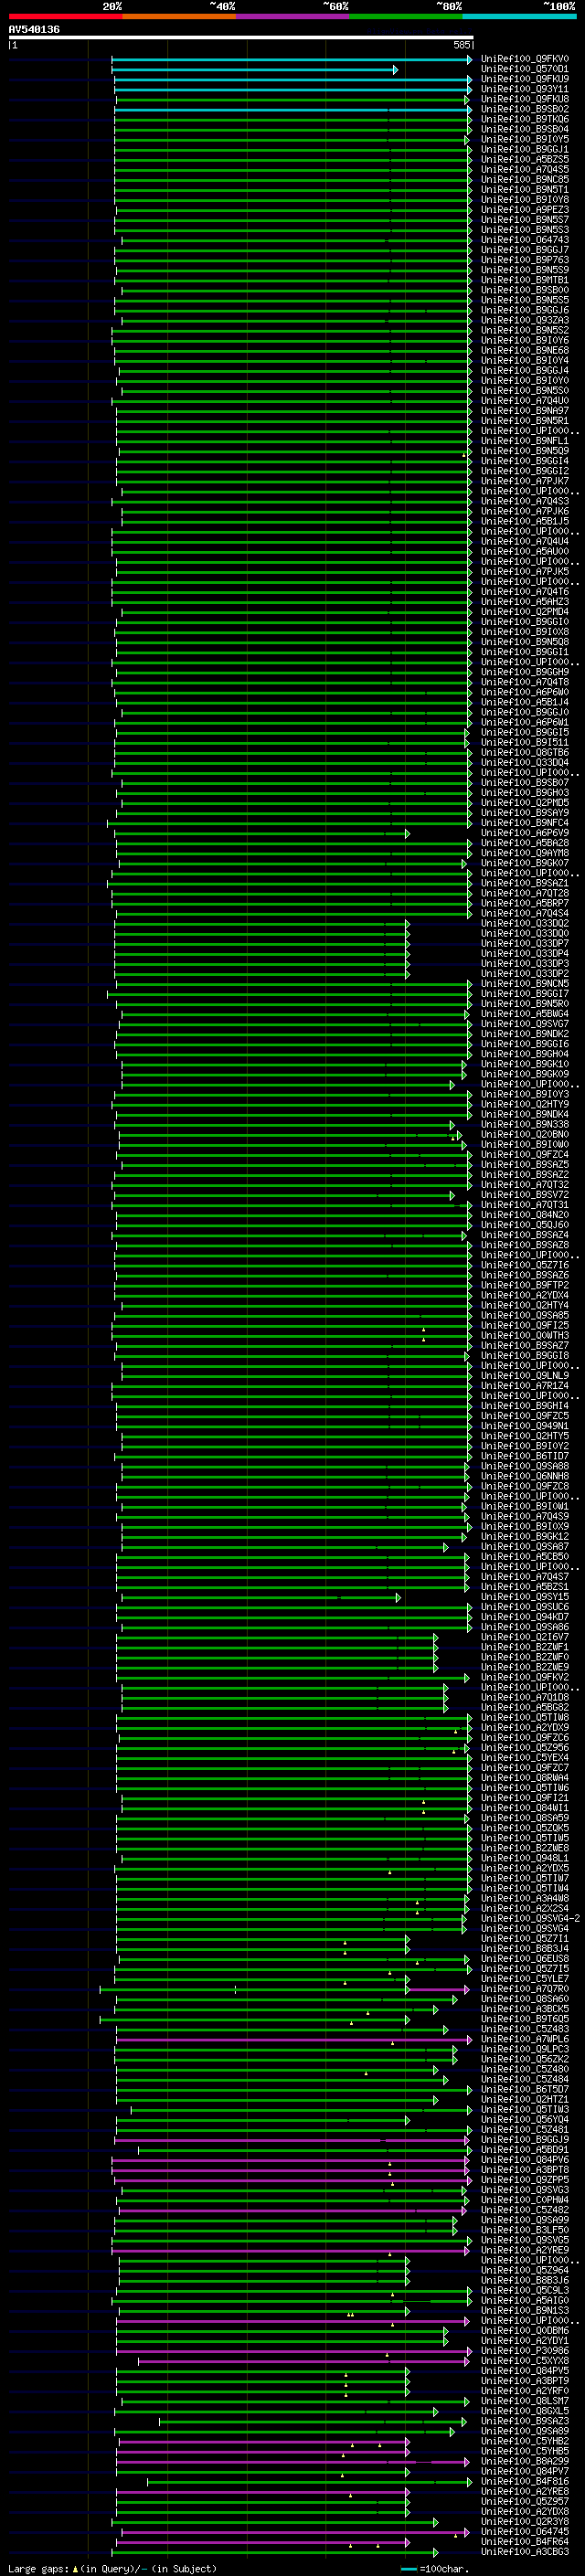Open hit UniRef100_Q6EUS8
Screen dimensions: 585x2576
(525, 1959)
